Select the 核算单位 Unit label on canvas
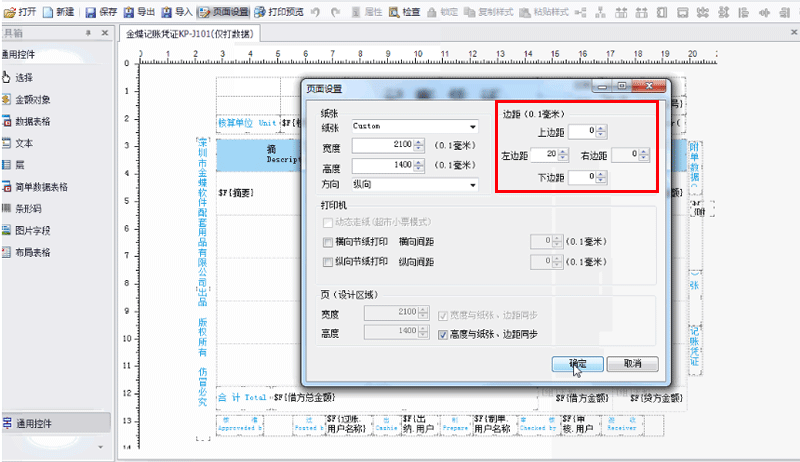800x462 pixels. click(x=247, y=123)
